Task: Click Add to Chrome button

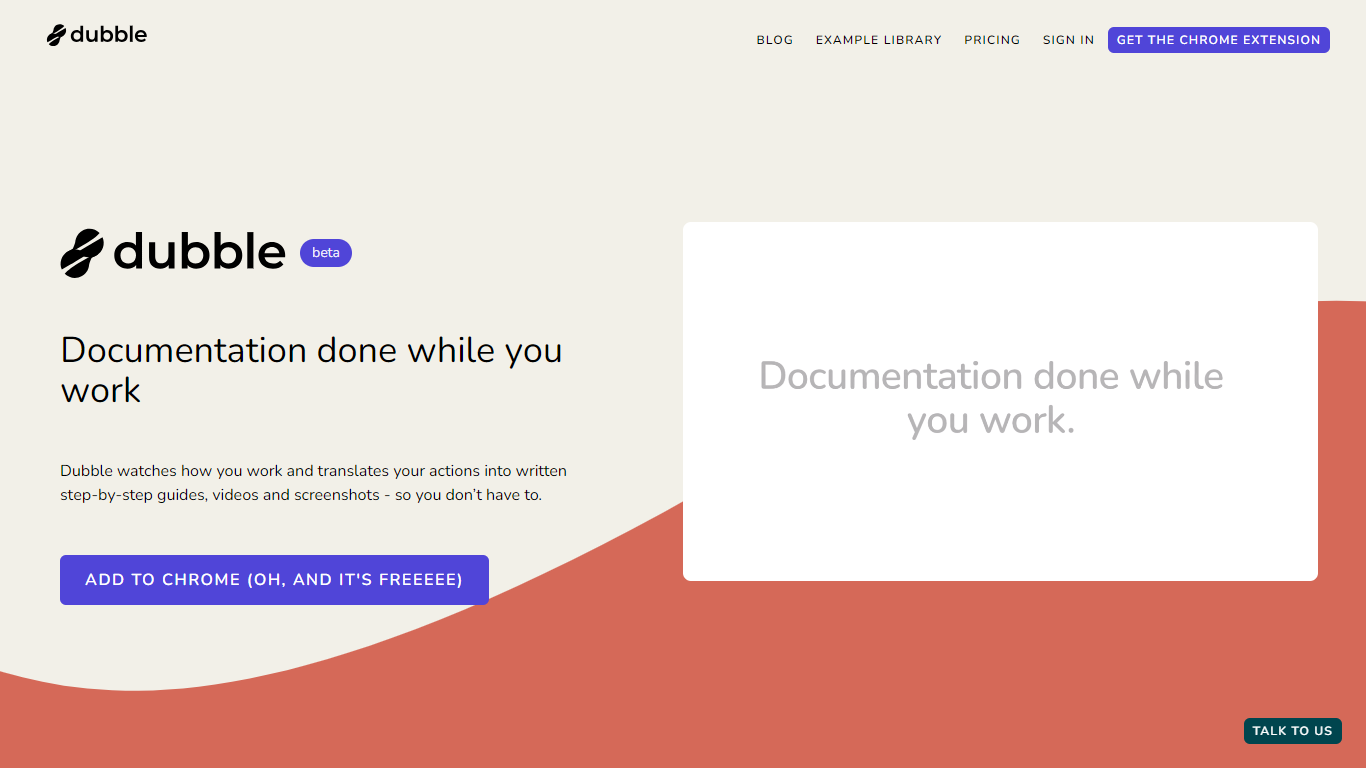Action: pos(274,580)
